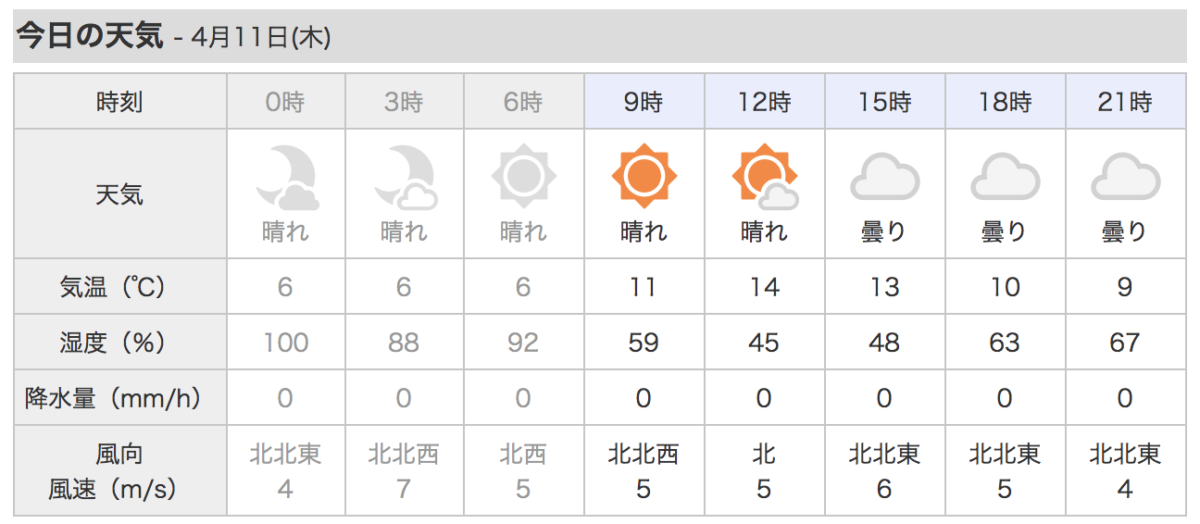Click the 14 degree temperature at 12時
The height and width of the screenshot is (524, 1200).
click(764, 287)
